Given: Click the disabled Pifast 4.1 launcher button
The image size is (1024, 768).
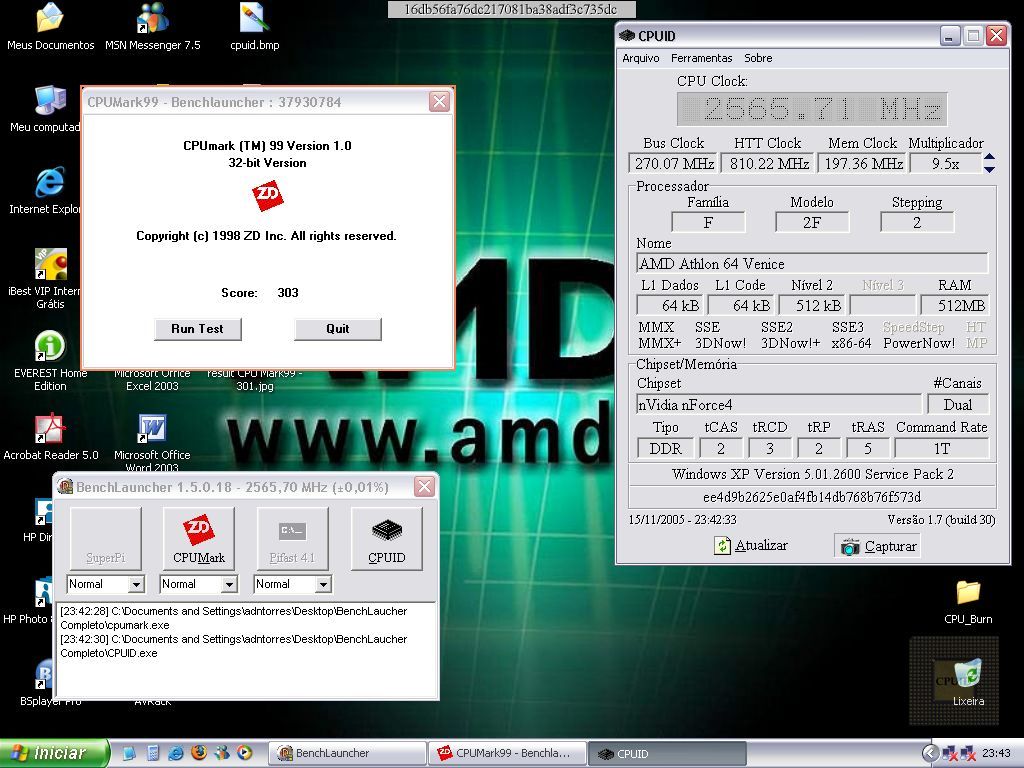Looking at the screenshot, I should [292, 539].
